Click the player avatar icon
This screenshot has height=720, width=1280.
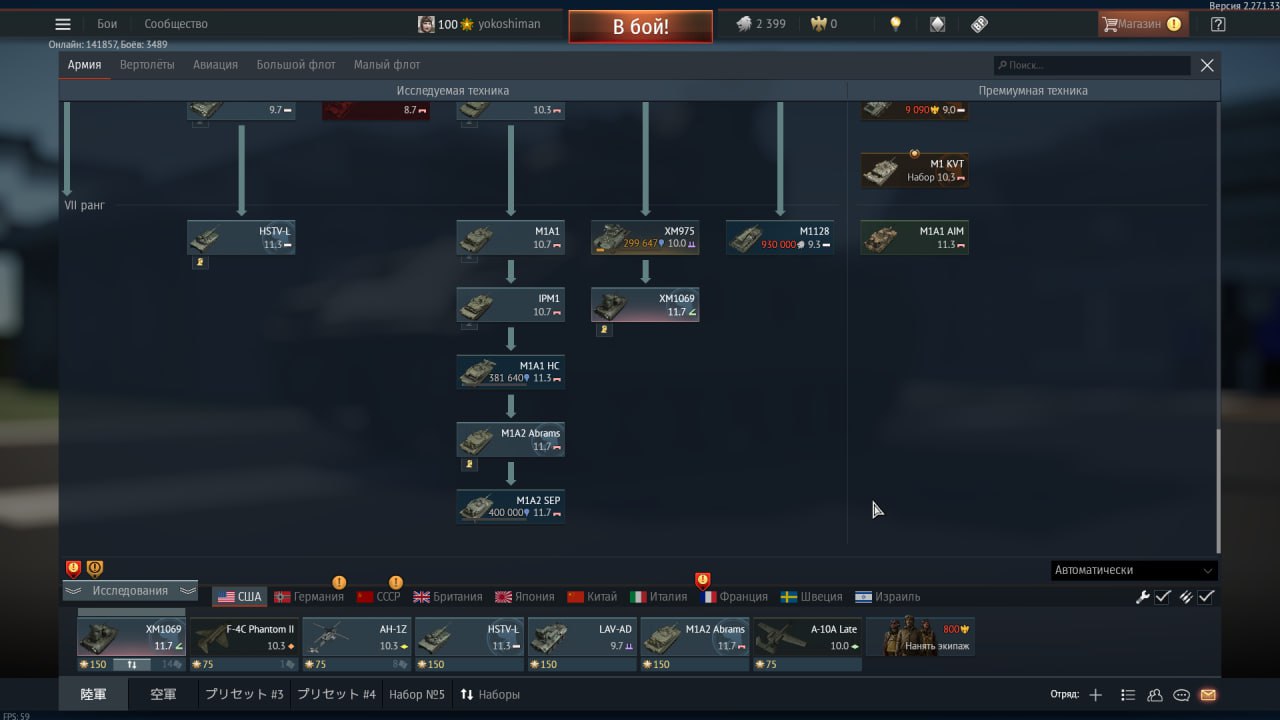point(426,24)
